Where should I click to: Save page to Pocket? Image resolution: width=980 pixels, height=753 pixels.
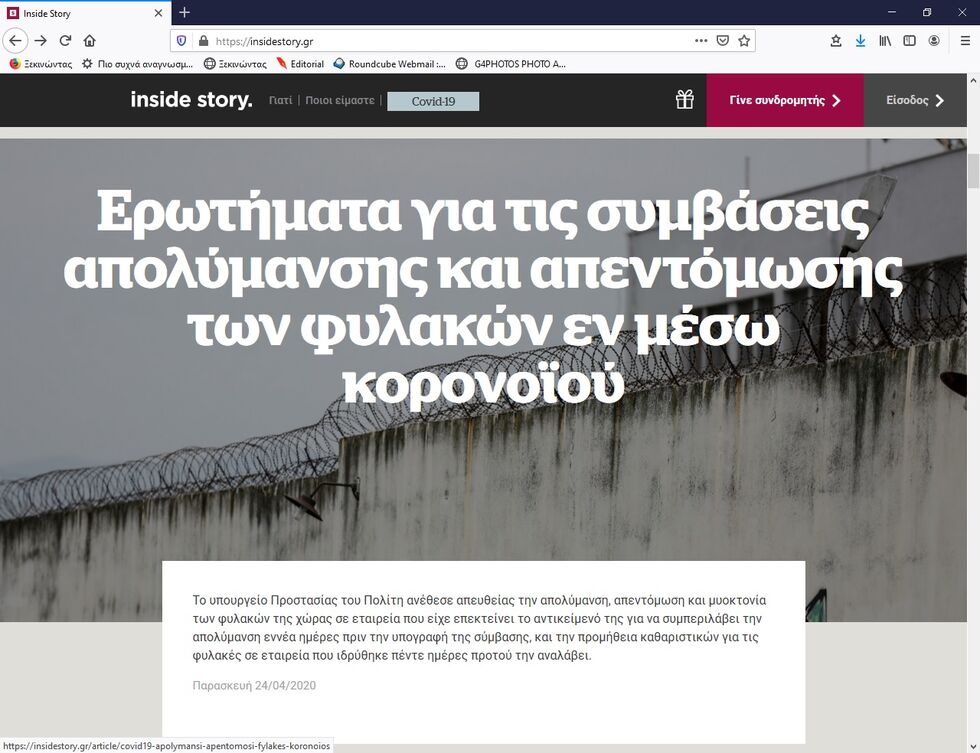click(722, 41)
